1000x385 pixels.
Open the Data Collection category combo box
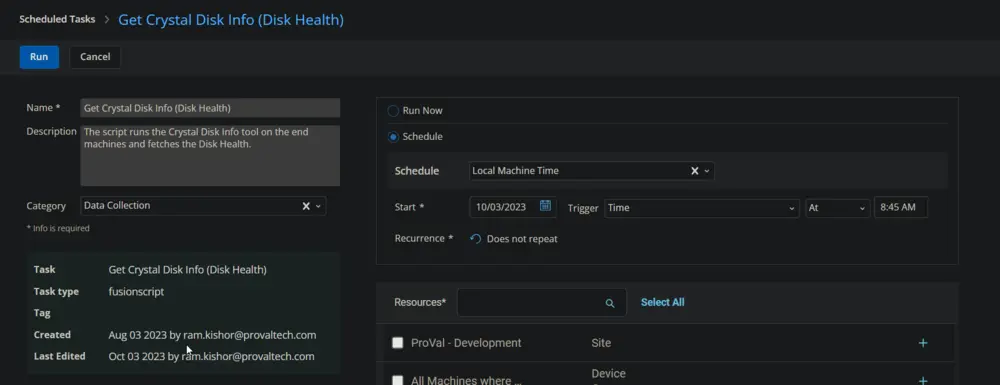coord(203,206)
